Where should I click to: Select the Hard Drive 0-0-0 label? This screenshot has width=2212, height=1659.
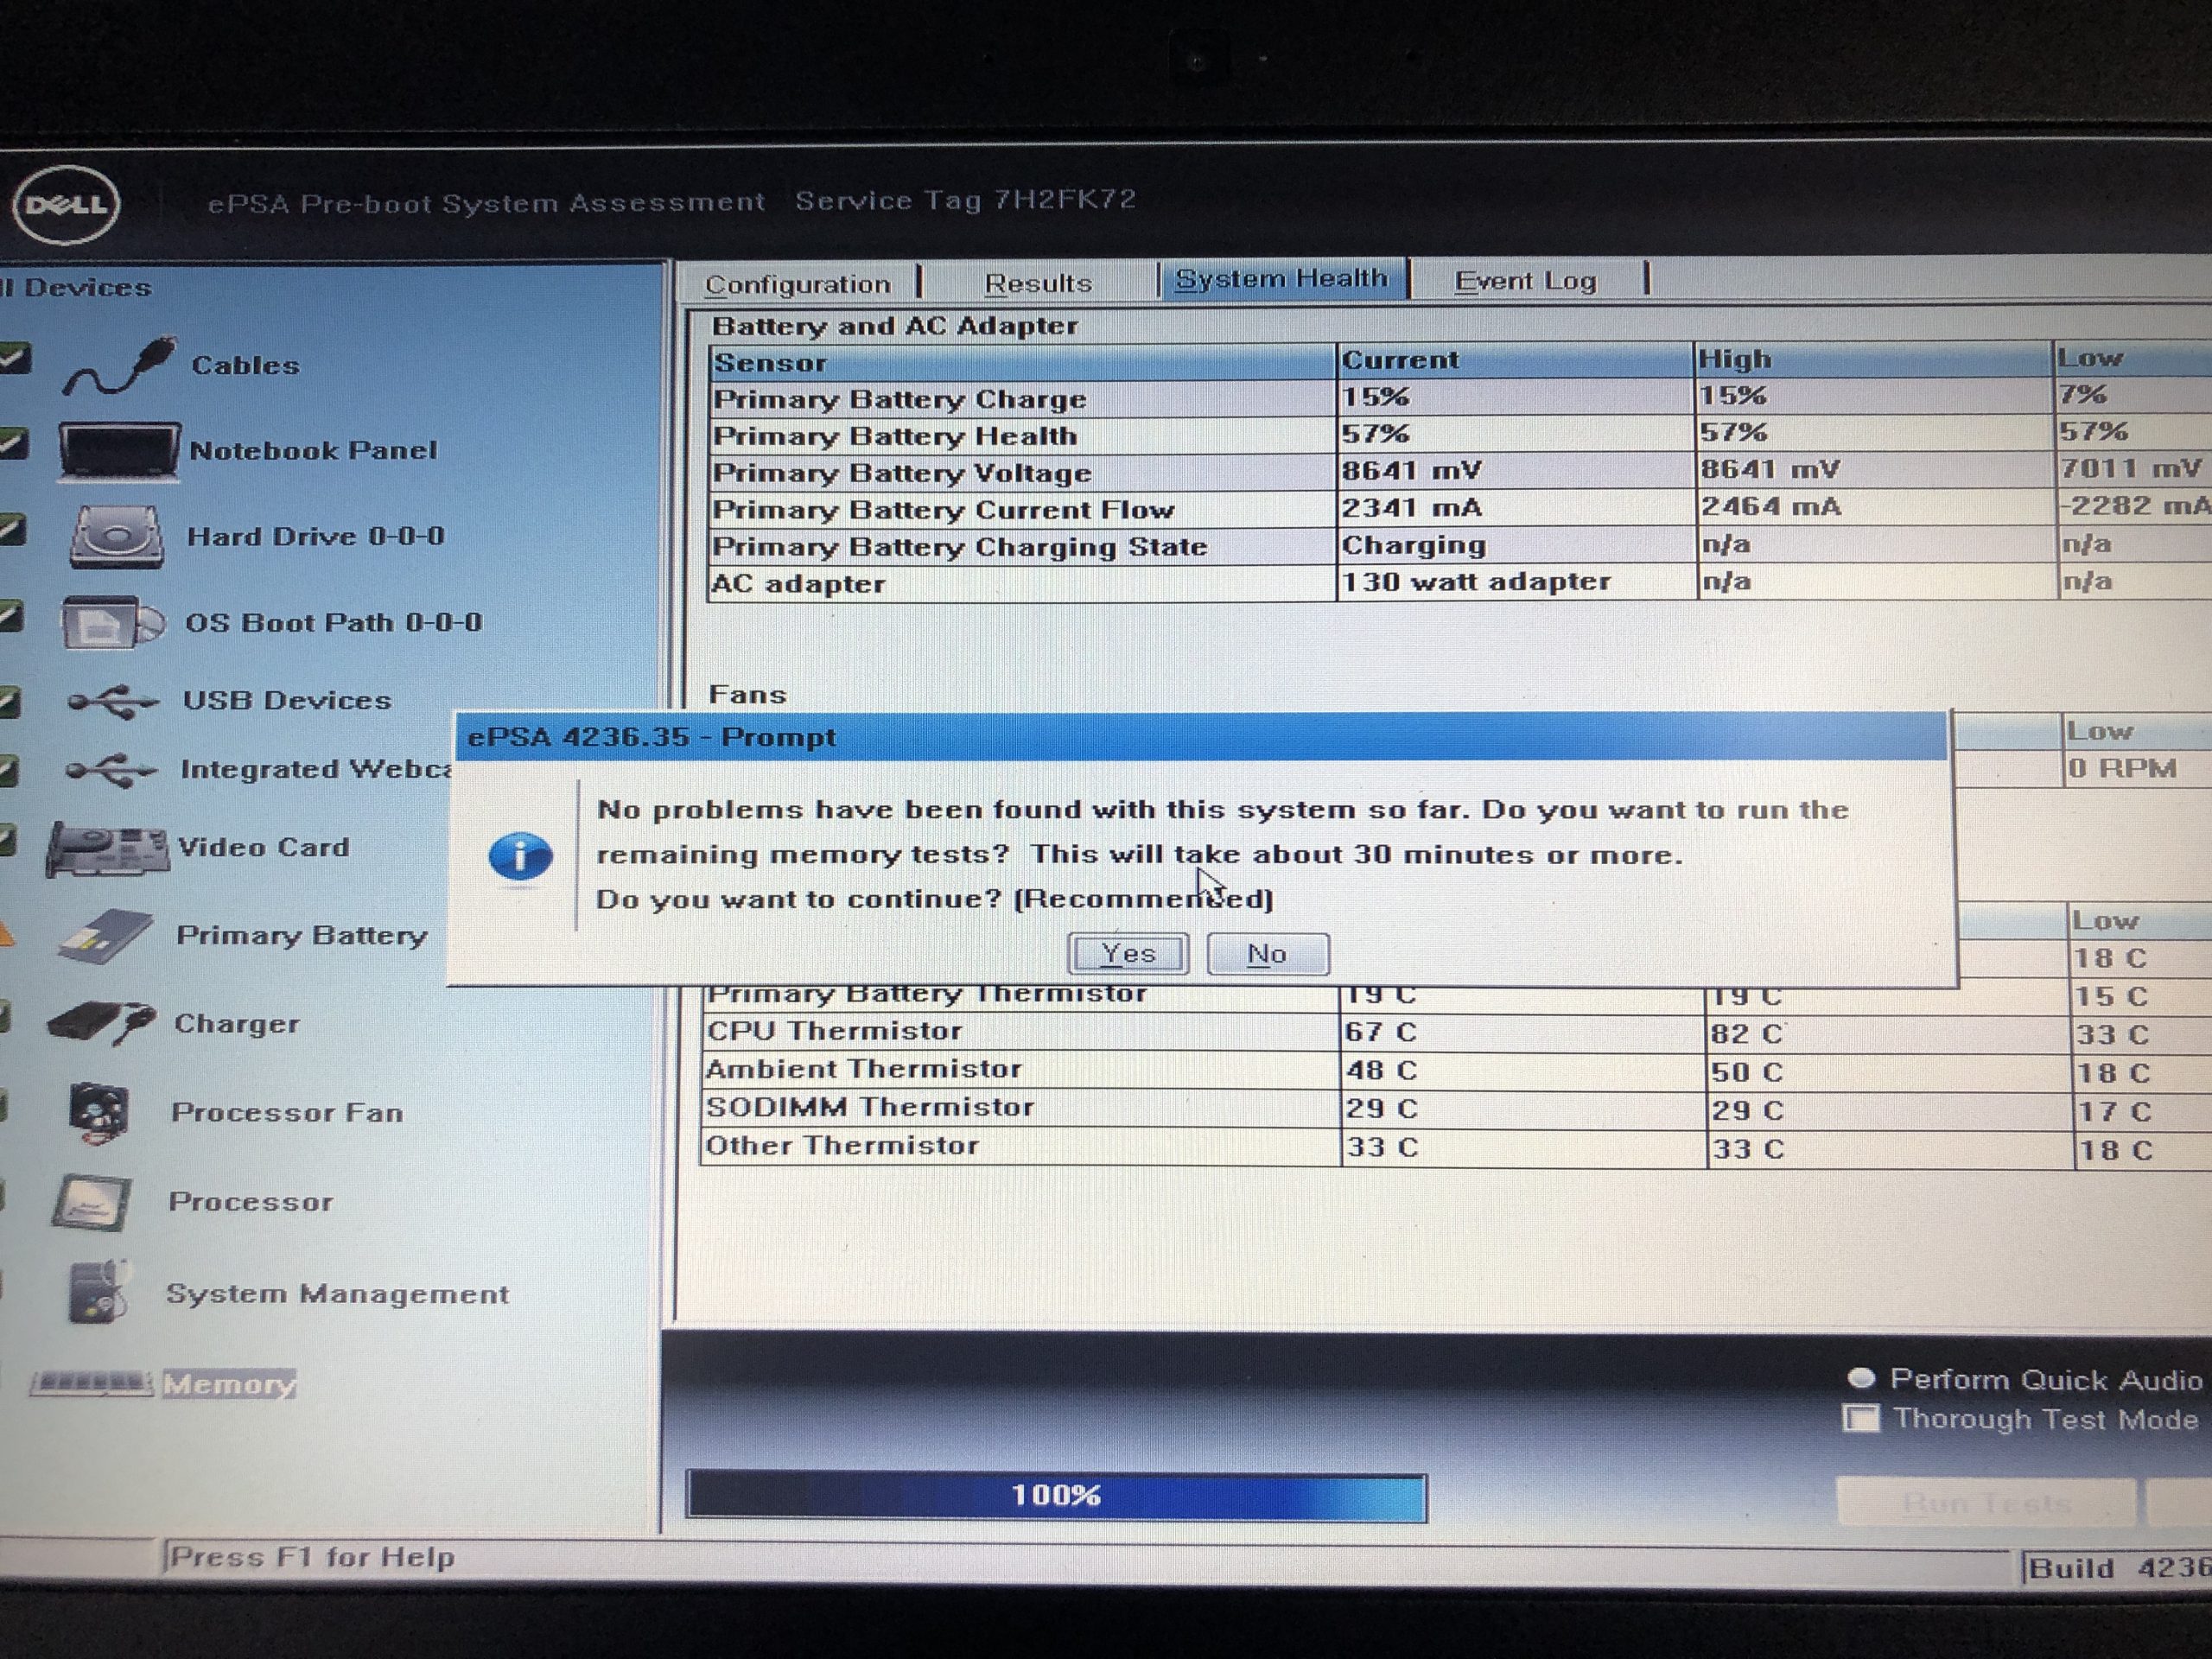(315, 536)
